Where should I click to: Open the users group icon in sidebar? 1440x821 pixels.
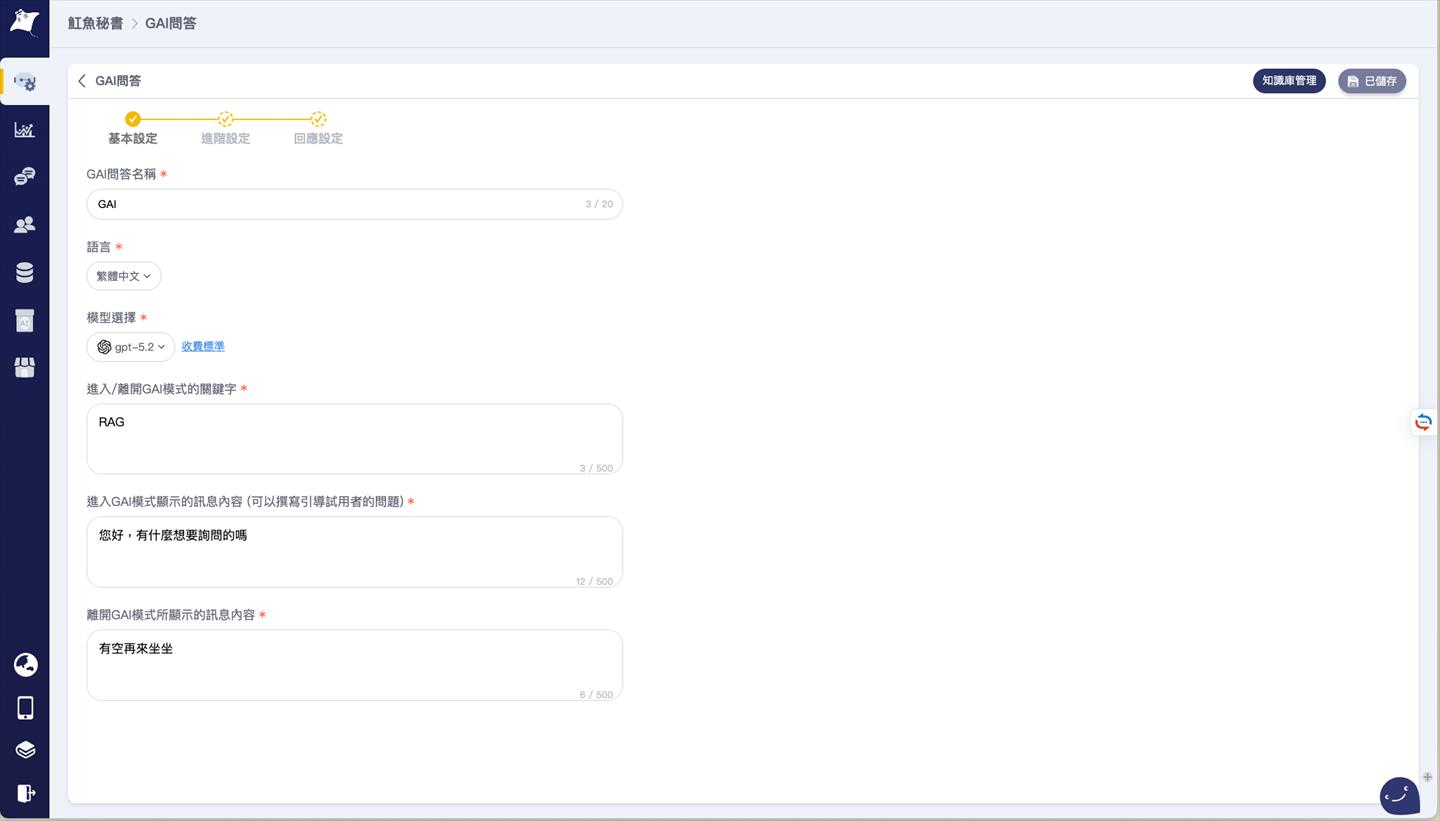[24, 225]
